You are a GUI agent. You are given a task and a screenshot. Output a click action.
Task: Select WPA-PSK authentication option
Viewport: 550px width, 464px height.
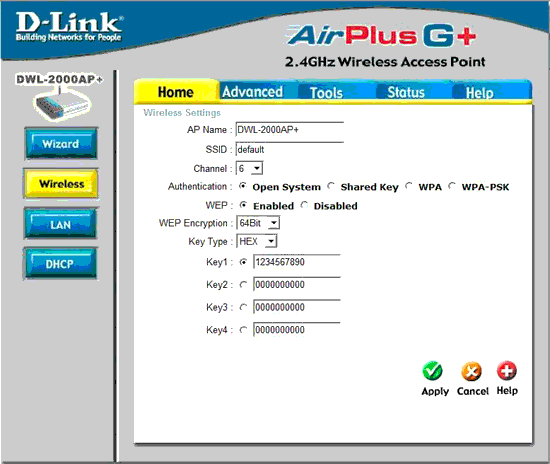(452, 186)
